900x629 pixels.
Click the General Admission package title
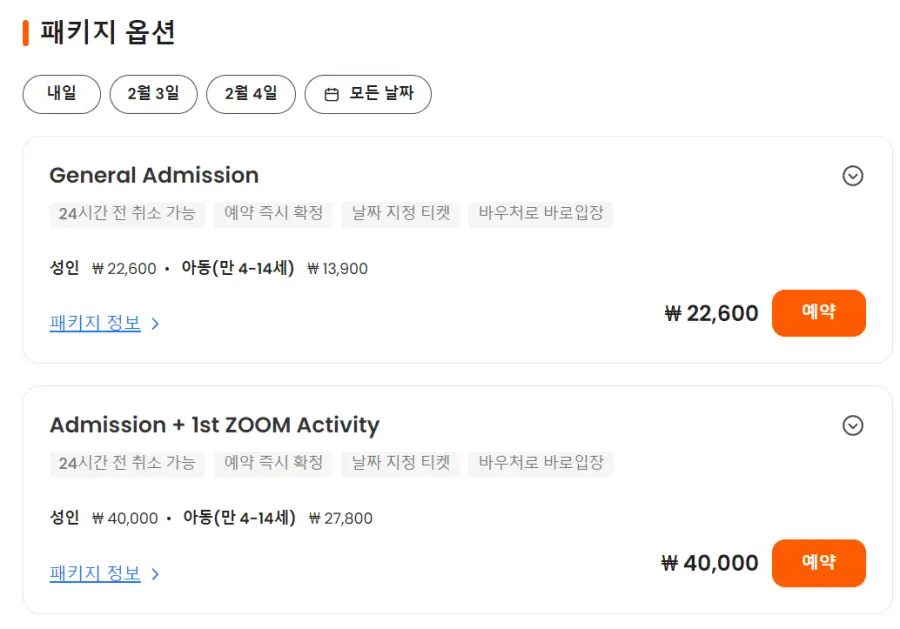click(154, 175)
